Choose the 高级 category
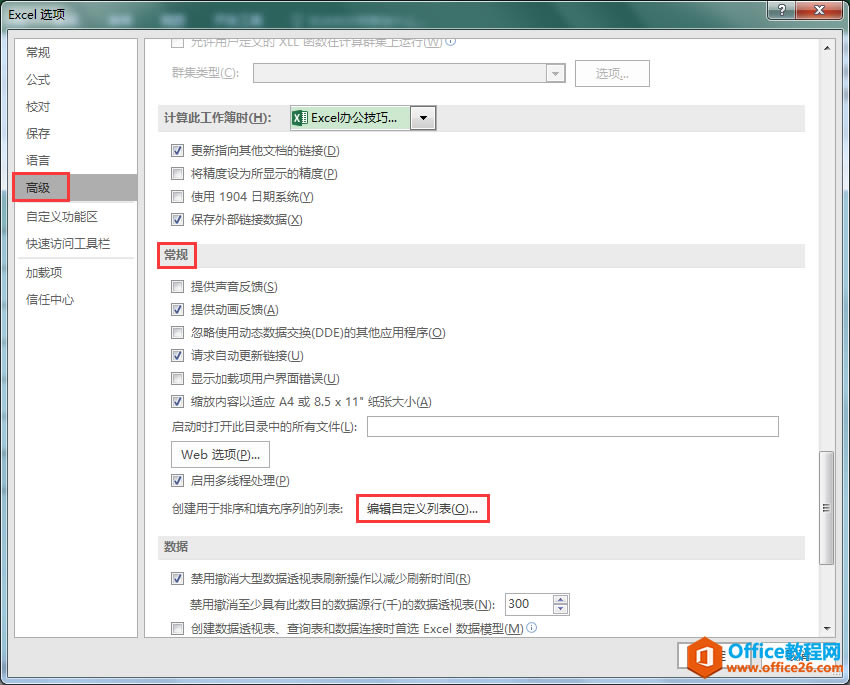The image size is (850, 685). point(76,188)
